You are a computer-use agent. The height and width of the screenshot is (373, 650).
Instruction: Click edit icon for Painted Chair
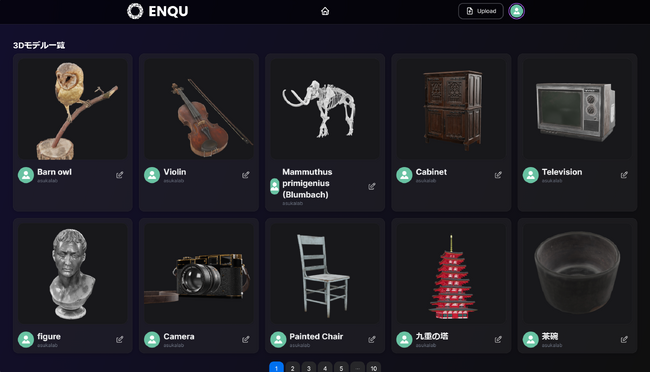(x=372, y=339)
